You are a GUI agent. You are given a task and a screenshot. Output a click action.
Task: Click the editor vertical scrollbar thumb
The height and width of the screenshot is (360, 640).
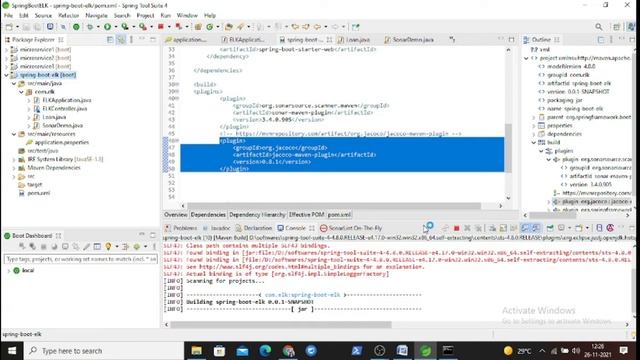[x=508, y=147]
